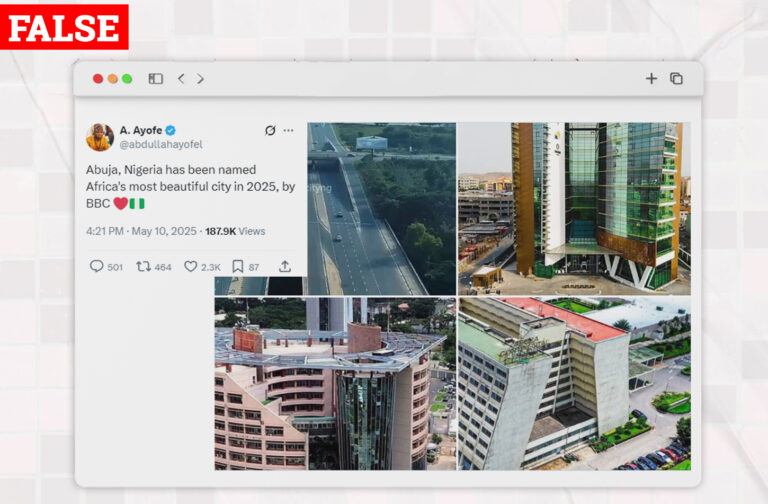
Task: Click the May 10, 2025 date
Action: pyautogui.click(x=164, y=231)
